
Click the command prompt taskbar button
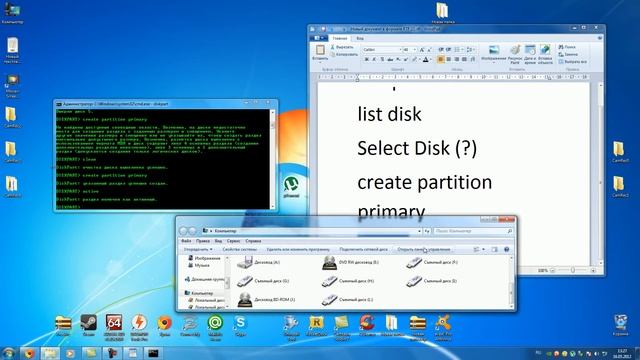[x=153, y=353]
